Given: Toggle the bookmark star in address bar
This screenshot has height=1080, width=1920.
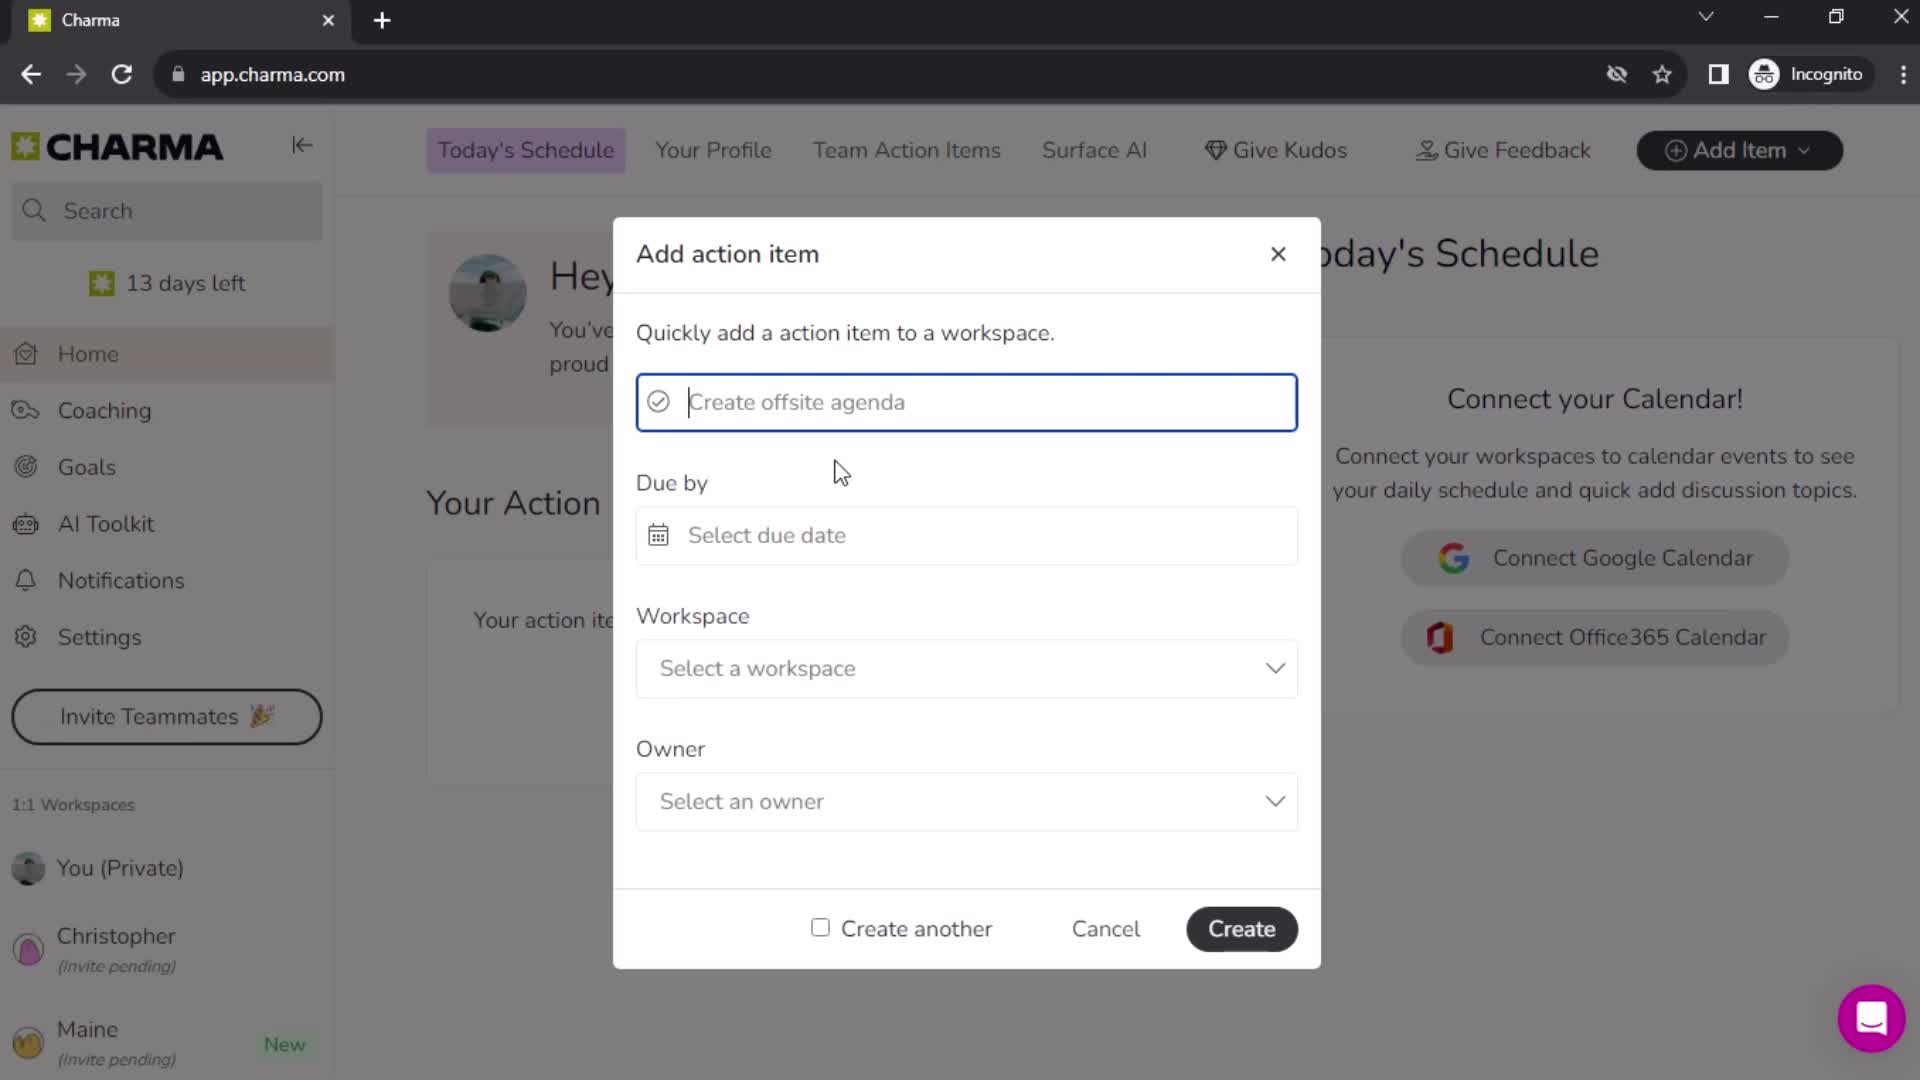Looking at the screenshot, I should [1664, 74].
